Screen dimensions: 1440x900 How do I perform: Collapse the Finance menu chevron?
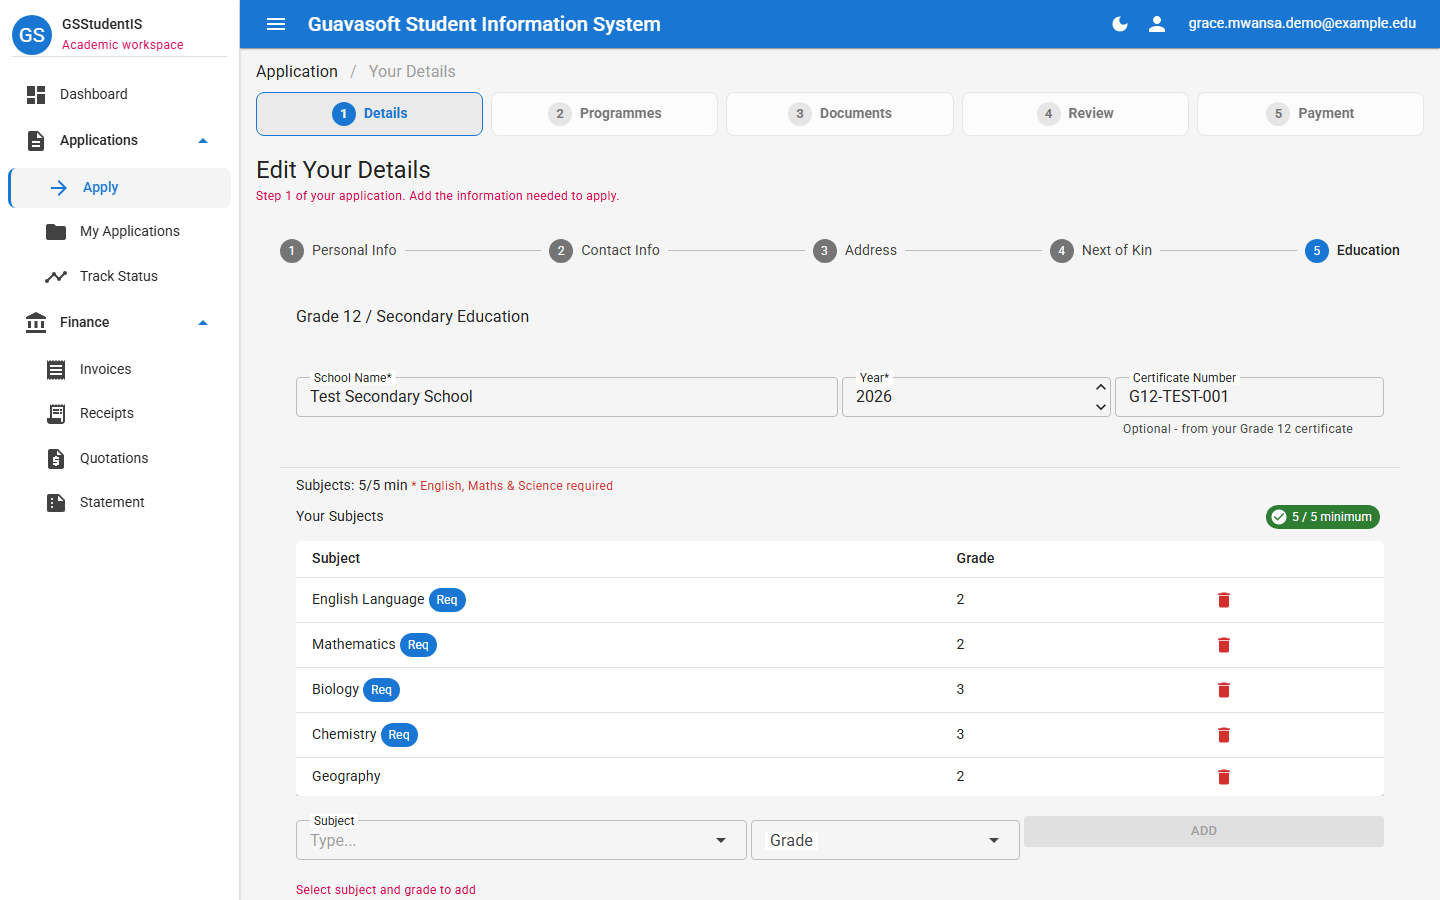point(203,323)
